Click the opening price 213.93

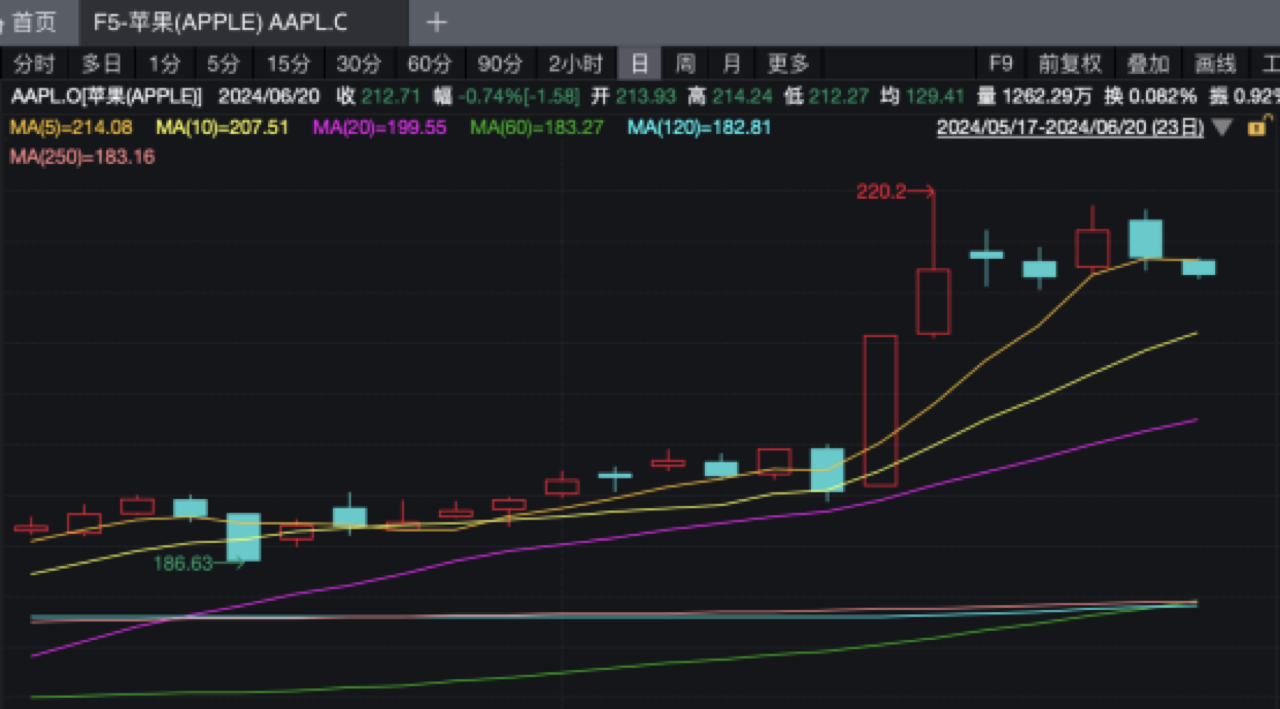646,97
